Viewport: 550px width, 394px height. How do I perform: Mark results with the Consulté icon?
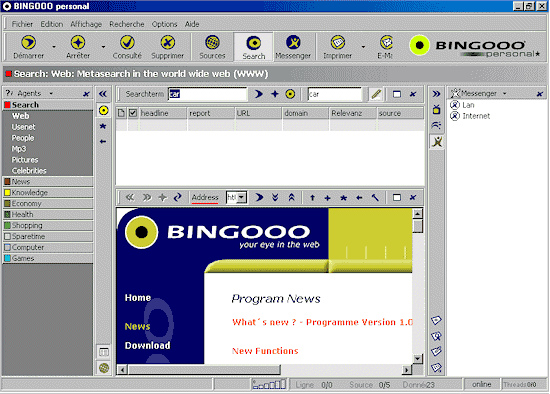[127, 43]
